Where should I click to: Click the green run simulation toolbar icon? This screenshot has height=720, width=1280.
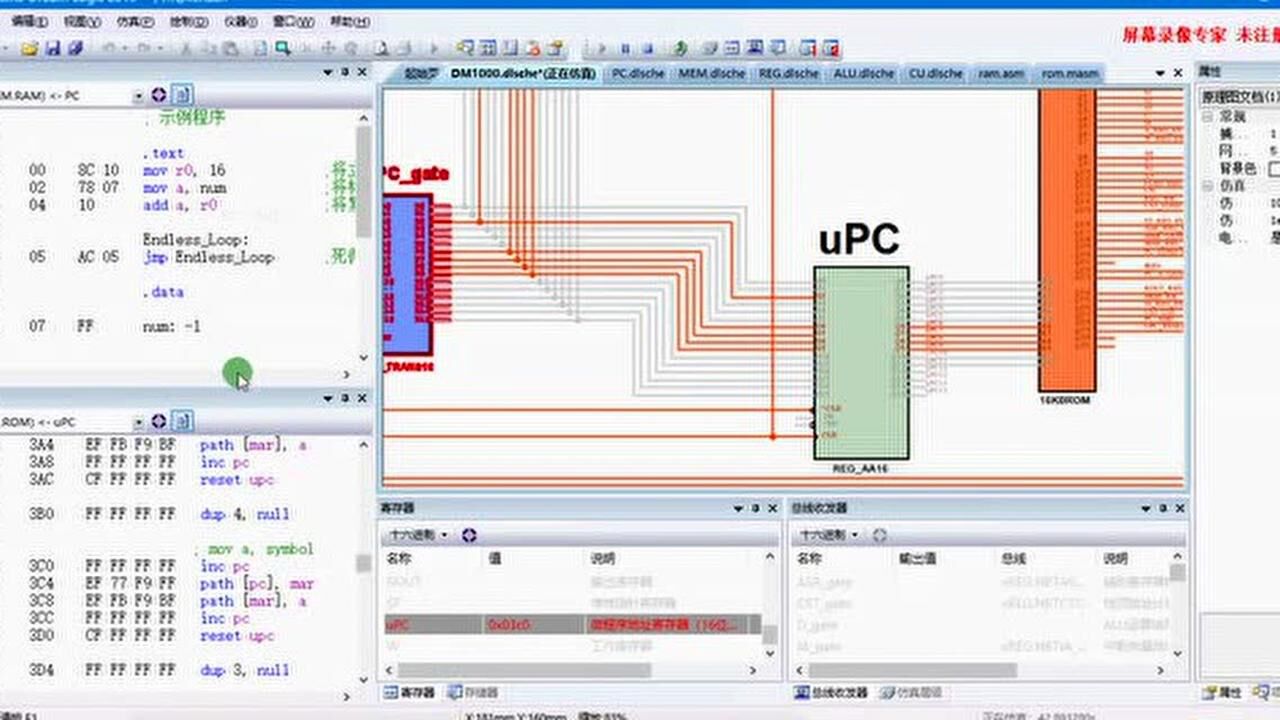tap(680, 48)
